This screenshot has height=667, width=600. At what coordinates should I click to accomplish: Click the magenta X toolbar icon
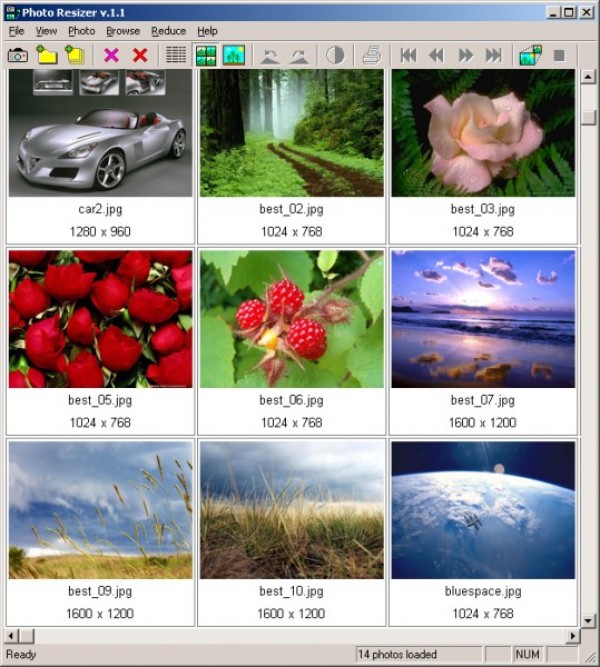point(111,55)
